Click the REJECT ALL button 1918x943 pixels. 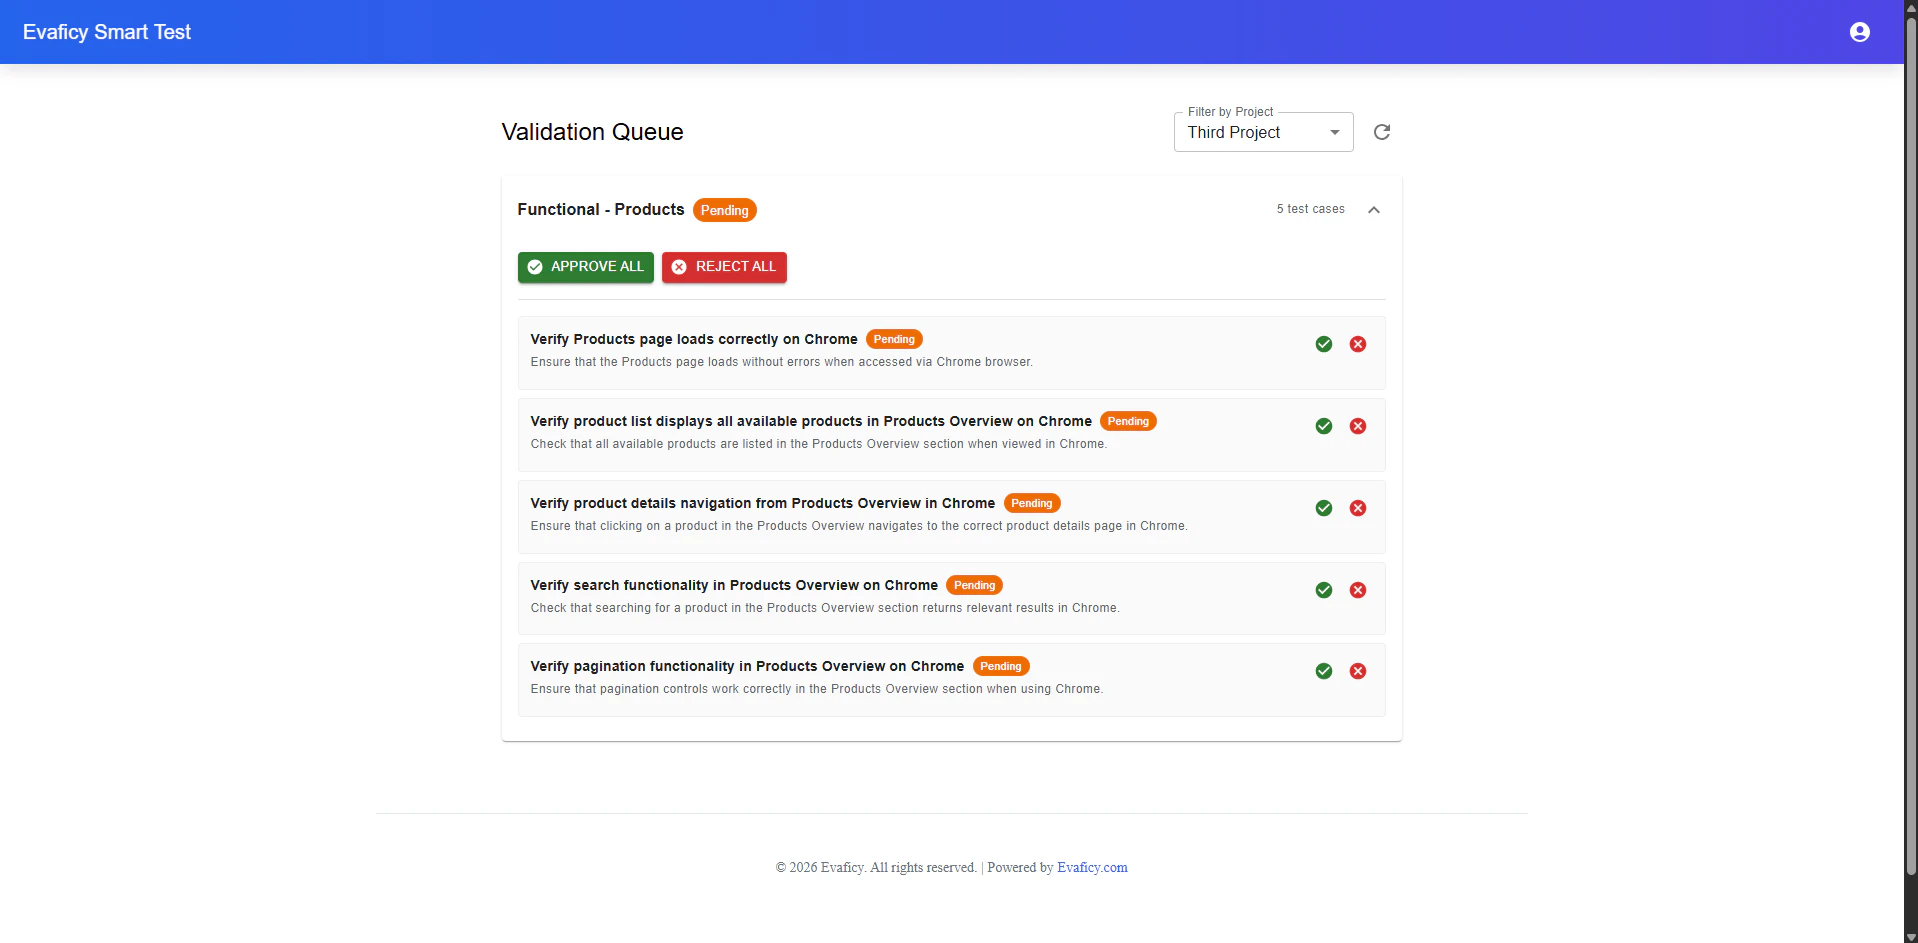tap(724, 267)
